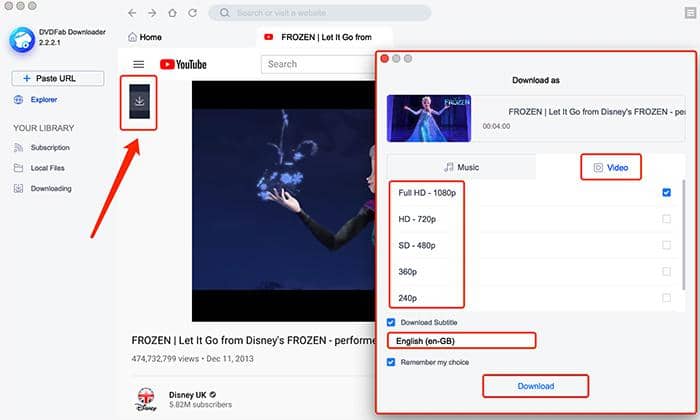Open the home page icon in toolbar
The height and width of the screenshot is (420, 700).
coord(172,13)
